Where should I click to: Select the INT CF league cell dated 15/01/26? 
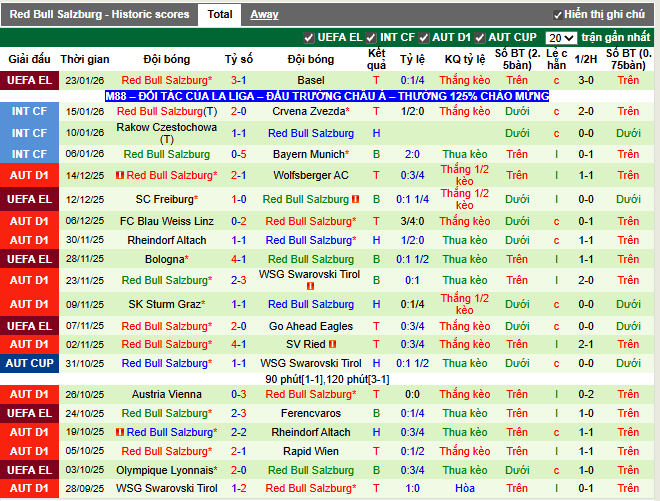coord(29,111)
